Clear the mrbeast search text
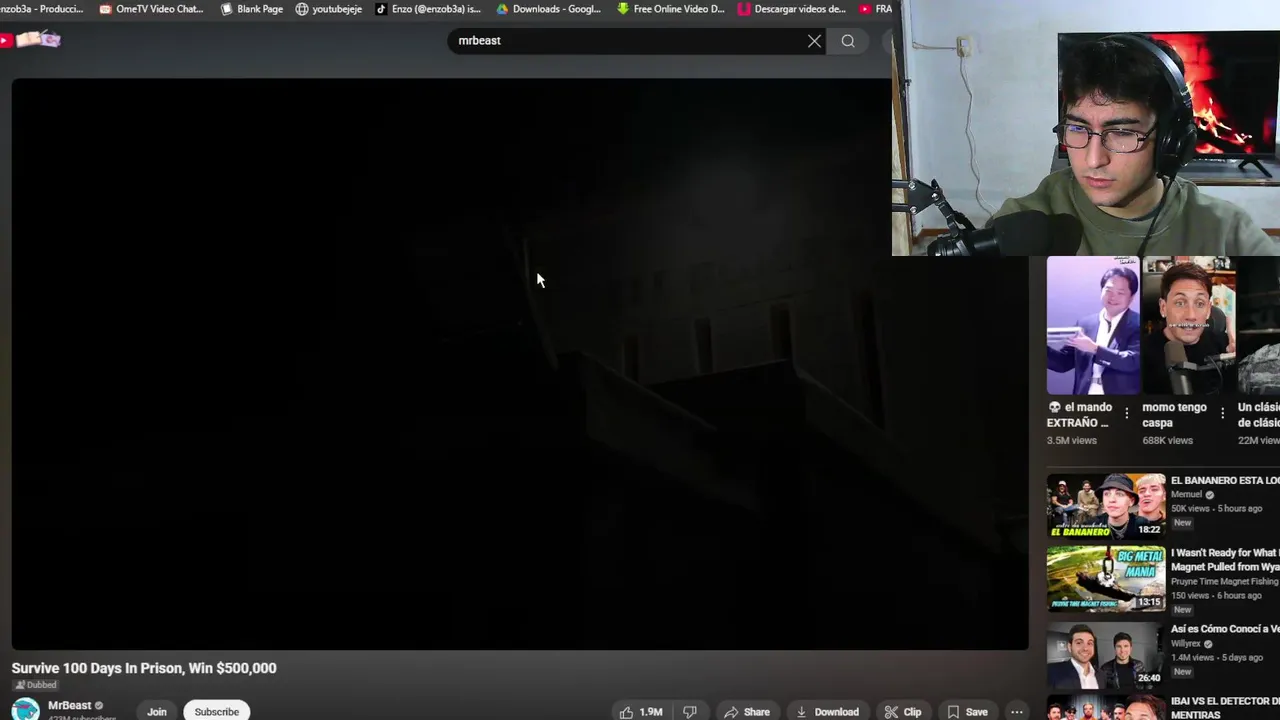 (x=814, y=41)
